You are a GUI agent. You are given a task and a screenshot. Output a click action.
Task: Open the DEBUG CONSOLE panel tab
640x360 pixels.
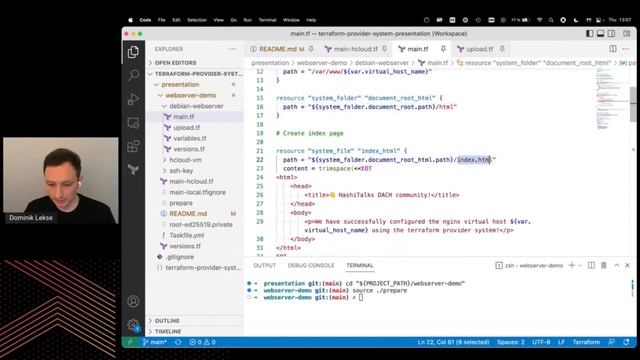pyautogui.click(x=311, y=265)
